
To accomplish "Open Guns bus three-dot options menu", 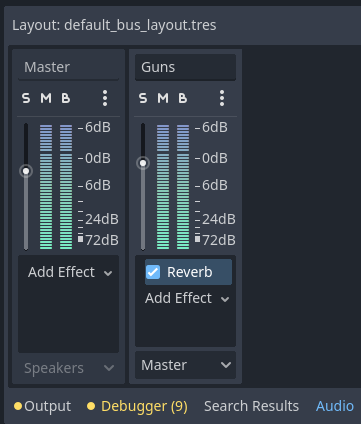I will tap(222, 98).
